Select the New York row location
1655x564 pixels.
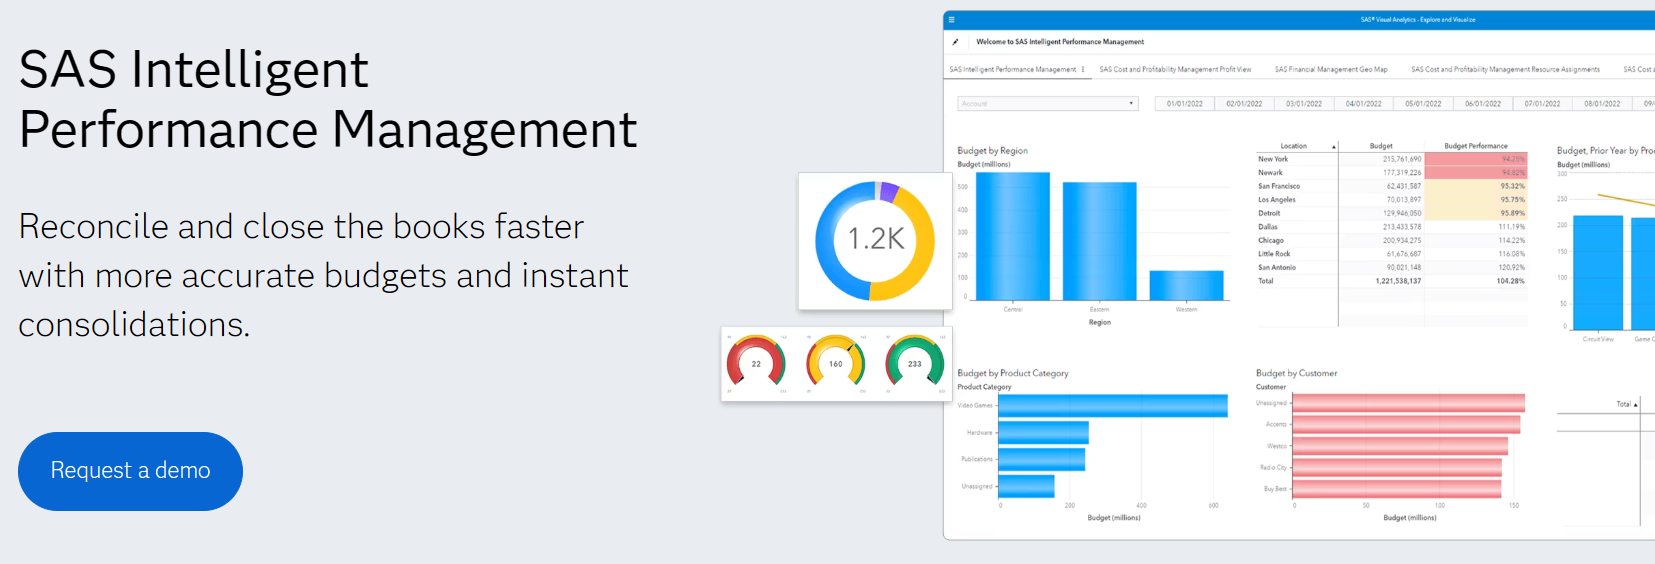tap(1273, 159)
